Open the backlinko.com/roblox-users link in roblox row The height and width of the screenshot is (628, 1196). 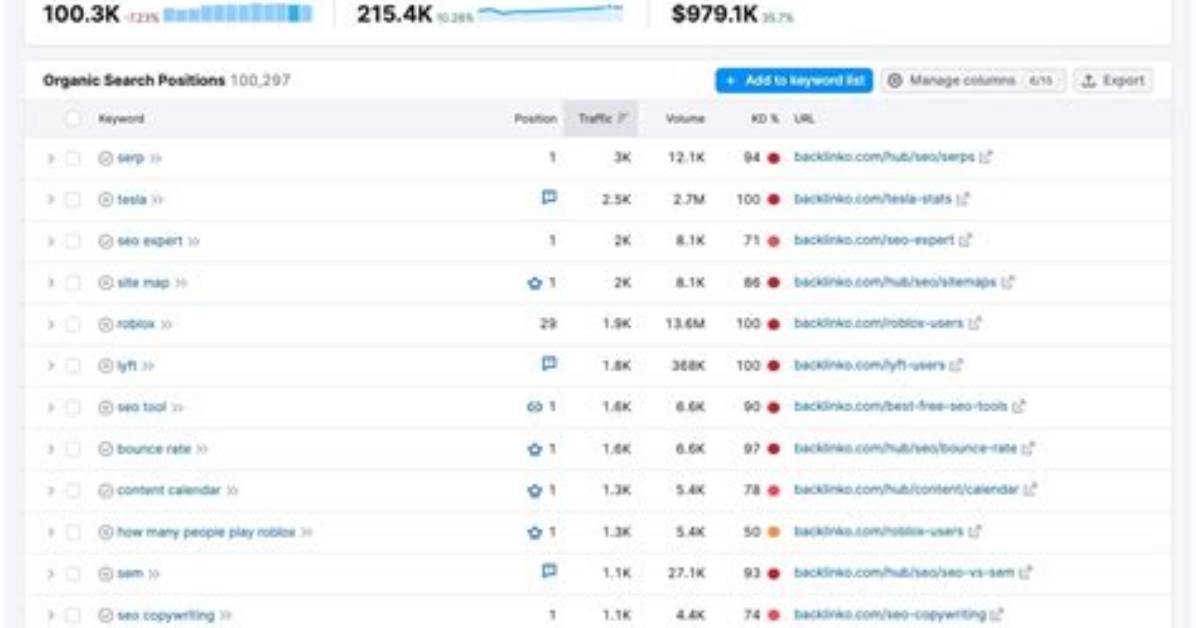tap(879, 324)
